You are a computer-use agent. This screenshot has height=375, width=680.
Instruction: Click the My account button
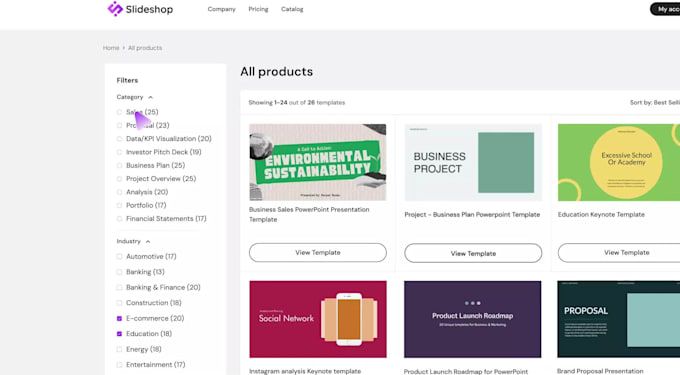pos(665,9)
